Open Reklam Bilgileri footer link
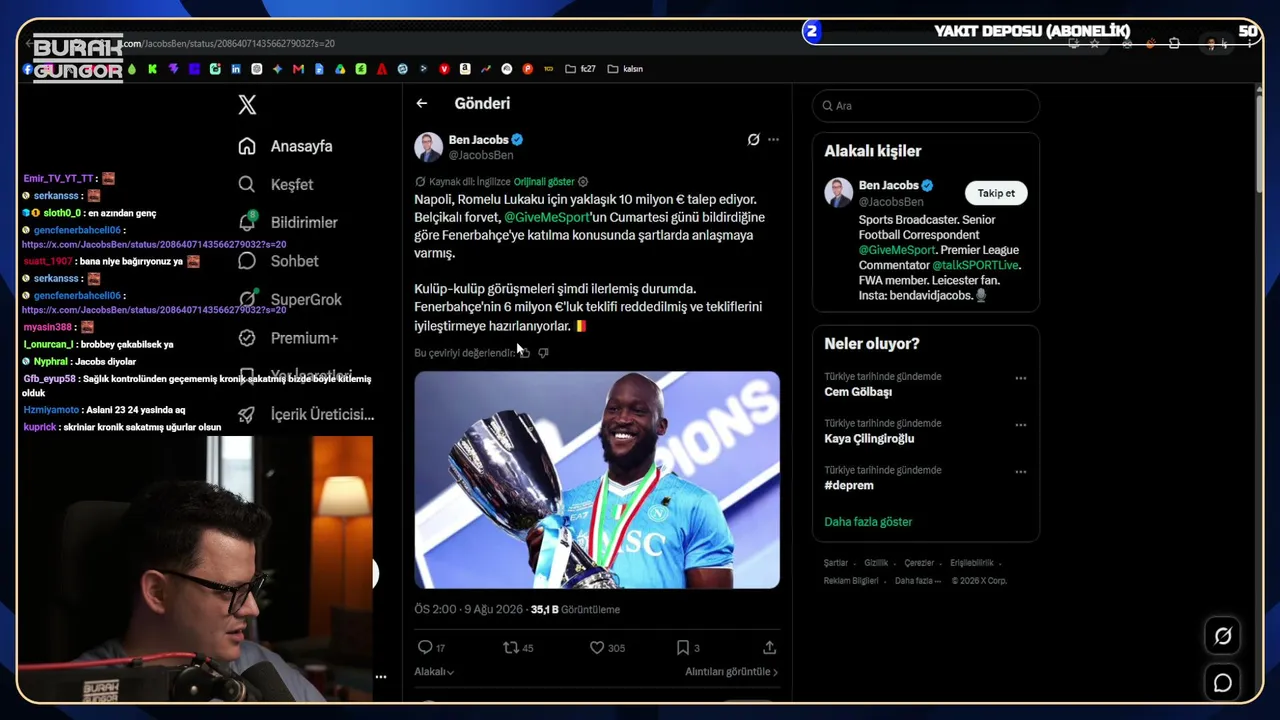The image size is (1280, 720). 851,581
